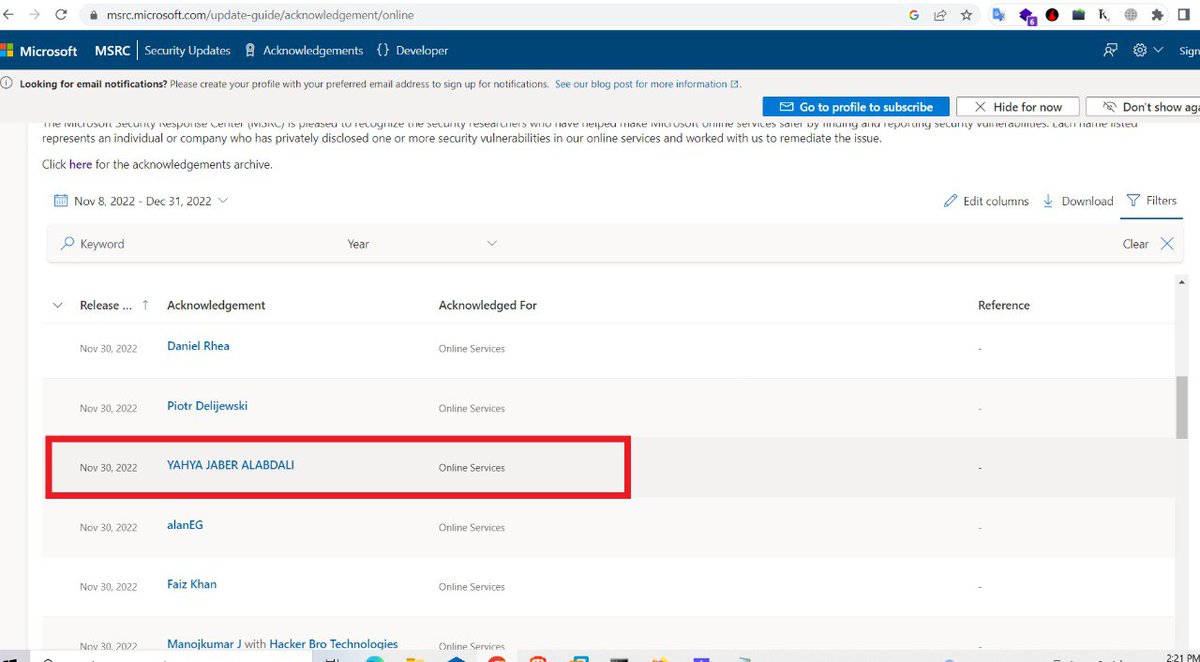1200x662 pixels.
Task: Open purple extension with 6 badge
Action: point(1027,16)
